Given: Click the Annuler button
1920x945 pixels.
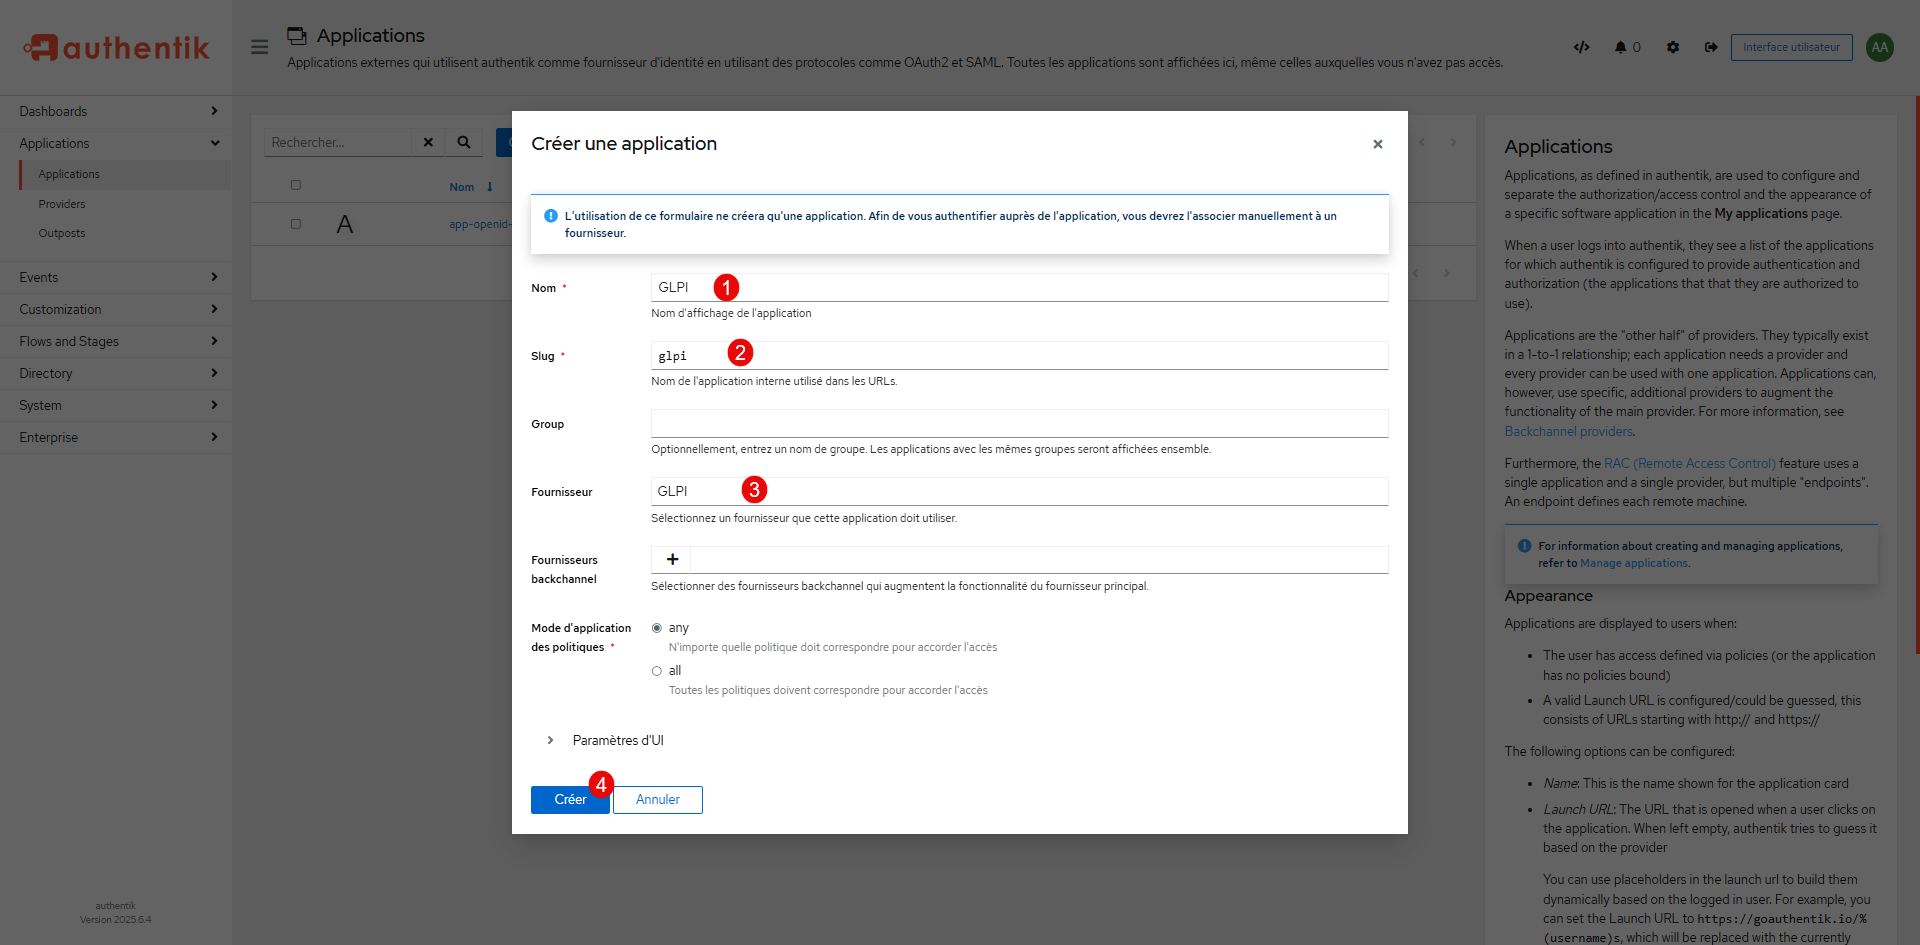Looking at the screenshot, I should point(657,800).
